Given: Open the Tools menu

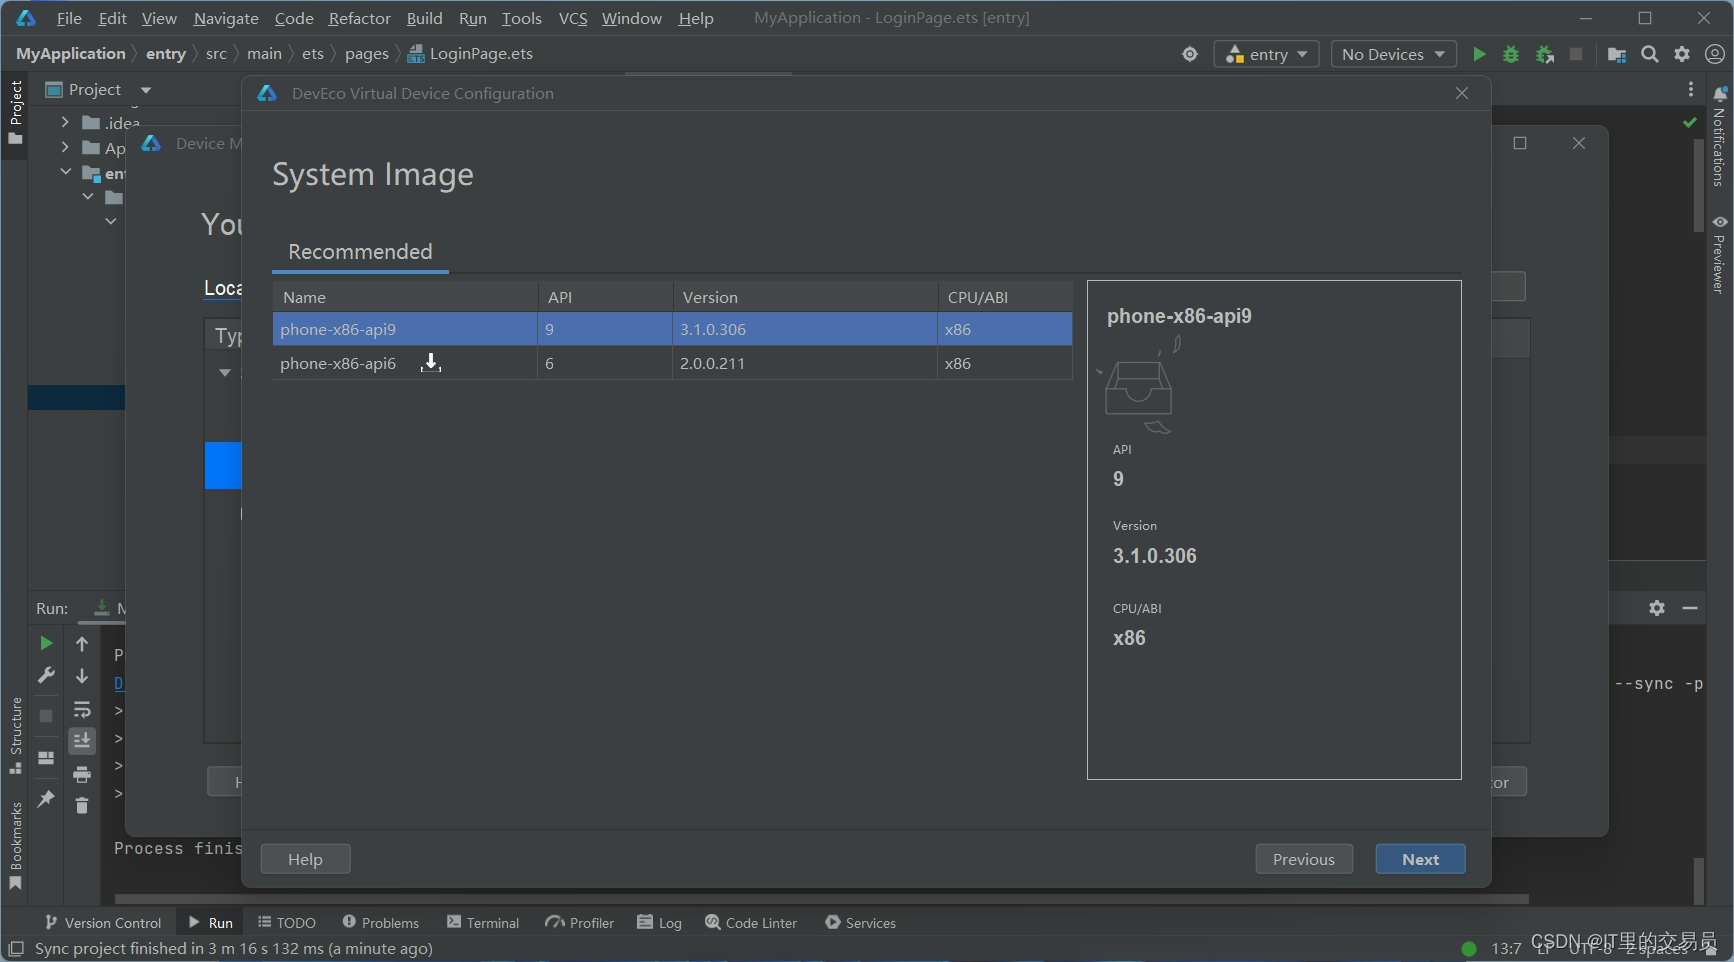Looking at the screenshot, I should pos(522,18).
